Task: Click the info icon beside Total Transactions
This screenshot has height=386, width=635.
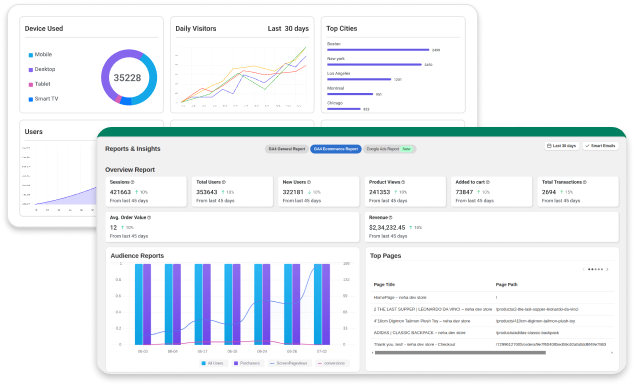Action: click(585, 182)
